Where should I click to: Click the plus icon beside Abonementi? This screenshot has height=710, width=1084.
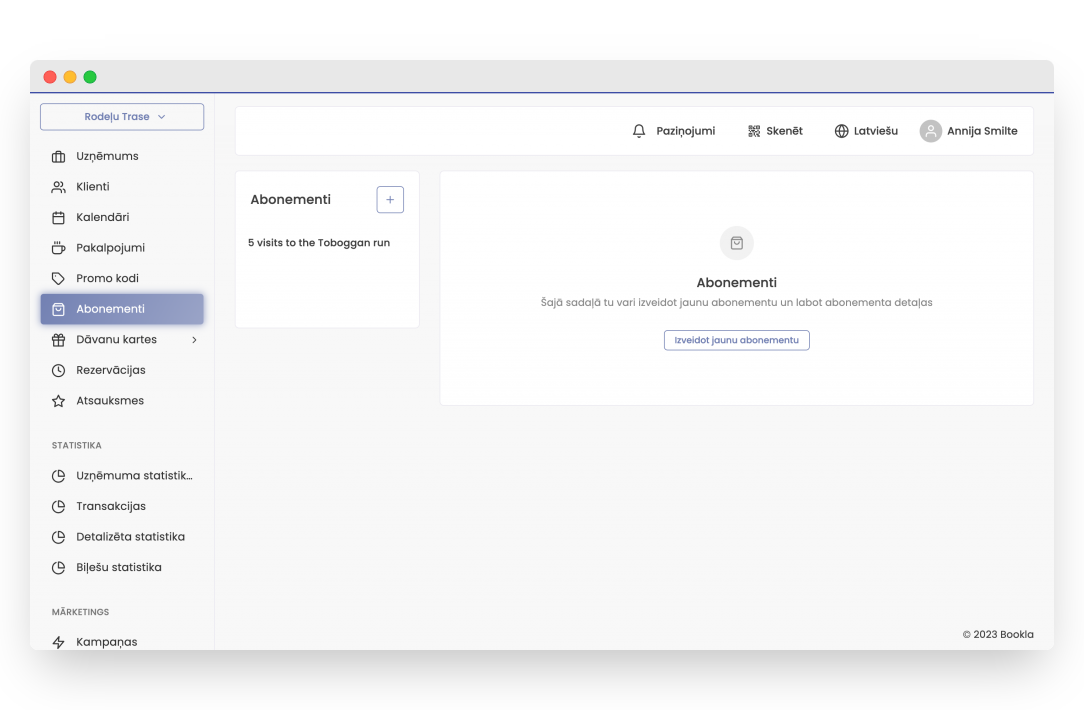coord(390,200)
